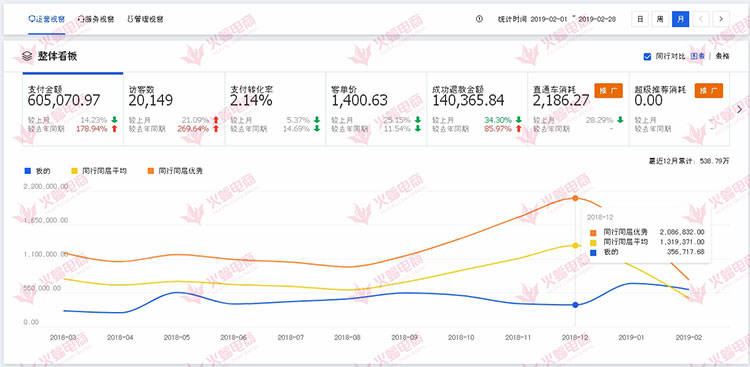Screen dimensions: 750x367
Task: Click the layers icon next to 整体看板
Action: 27,56
